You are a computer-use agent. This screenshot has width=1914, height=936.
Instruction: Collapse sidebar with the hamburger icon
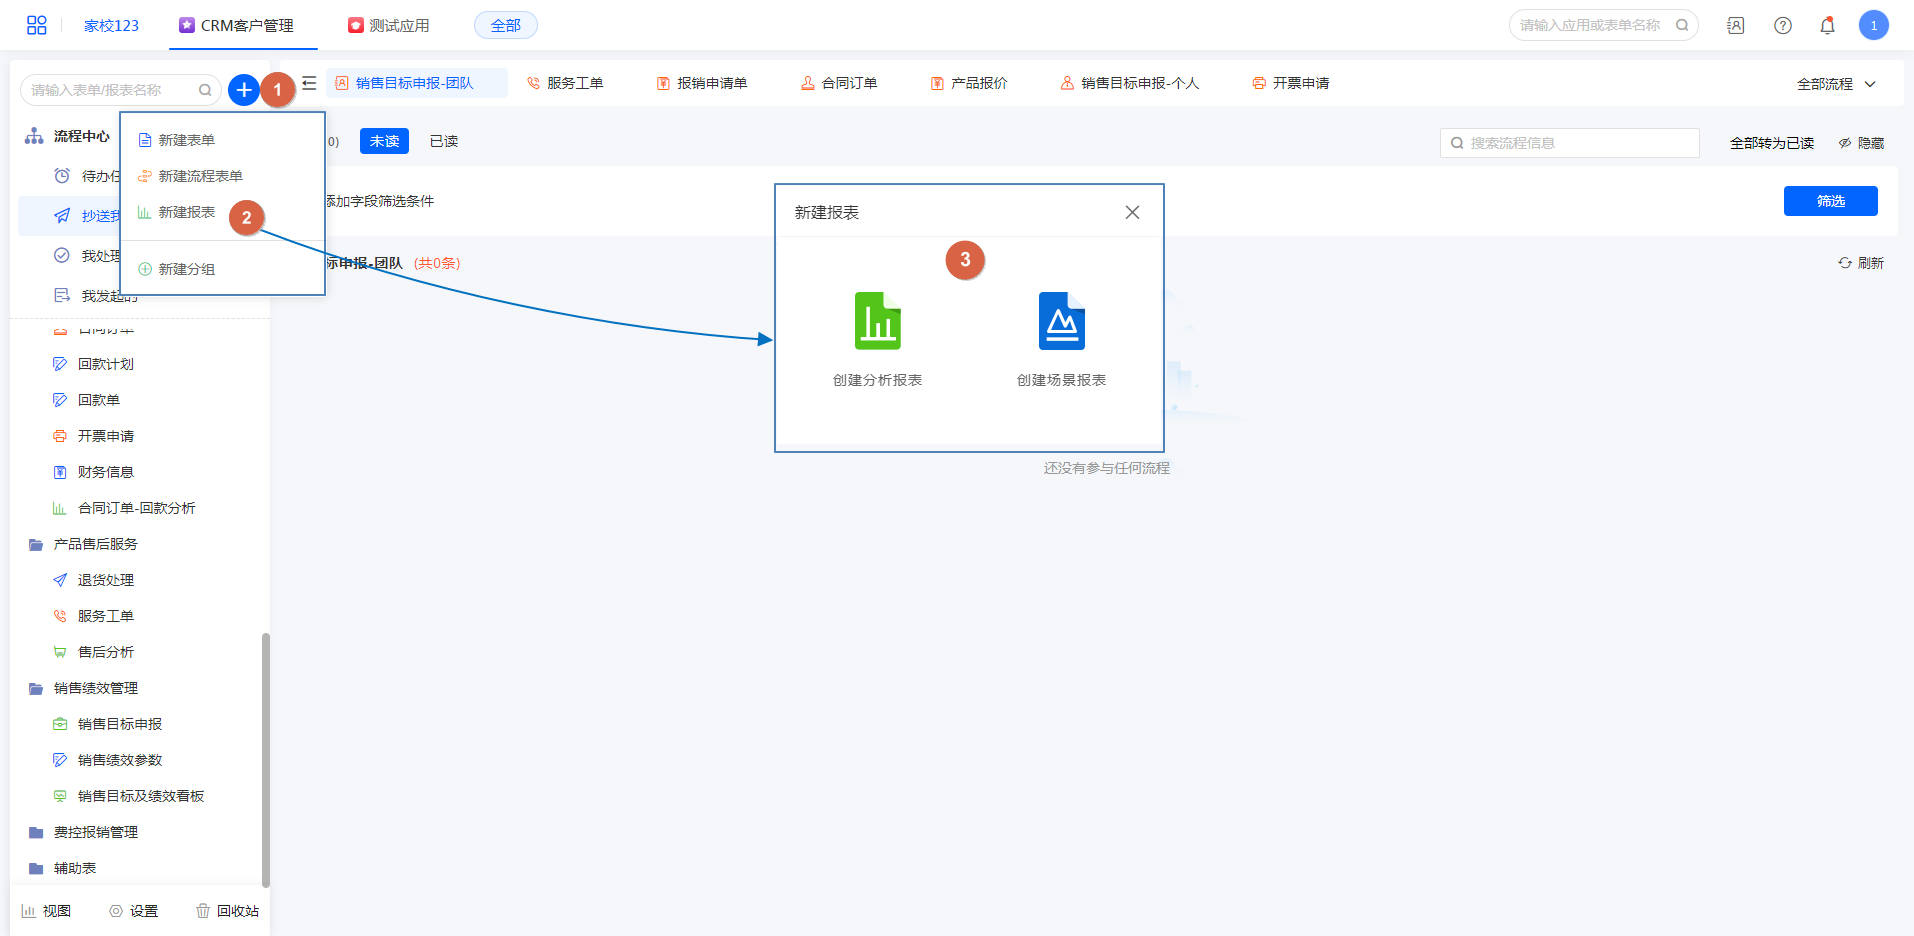[x=309, y=83]
